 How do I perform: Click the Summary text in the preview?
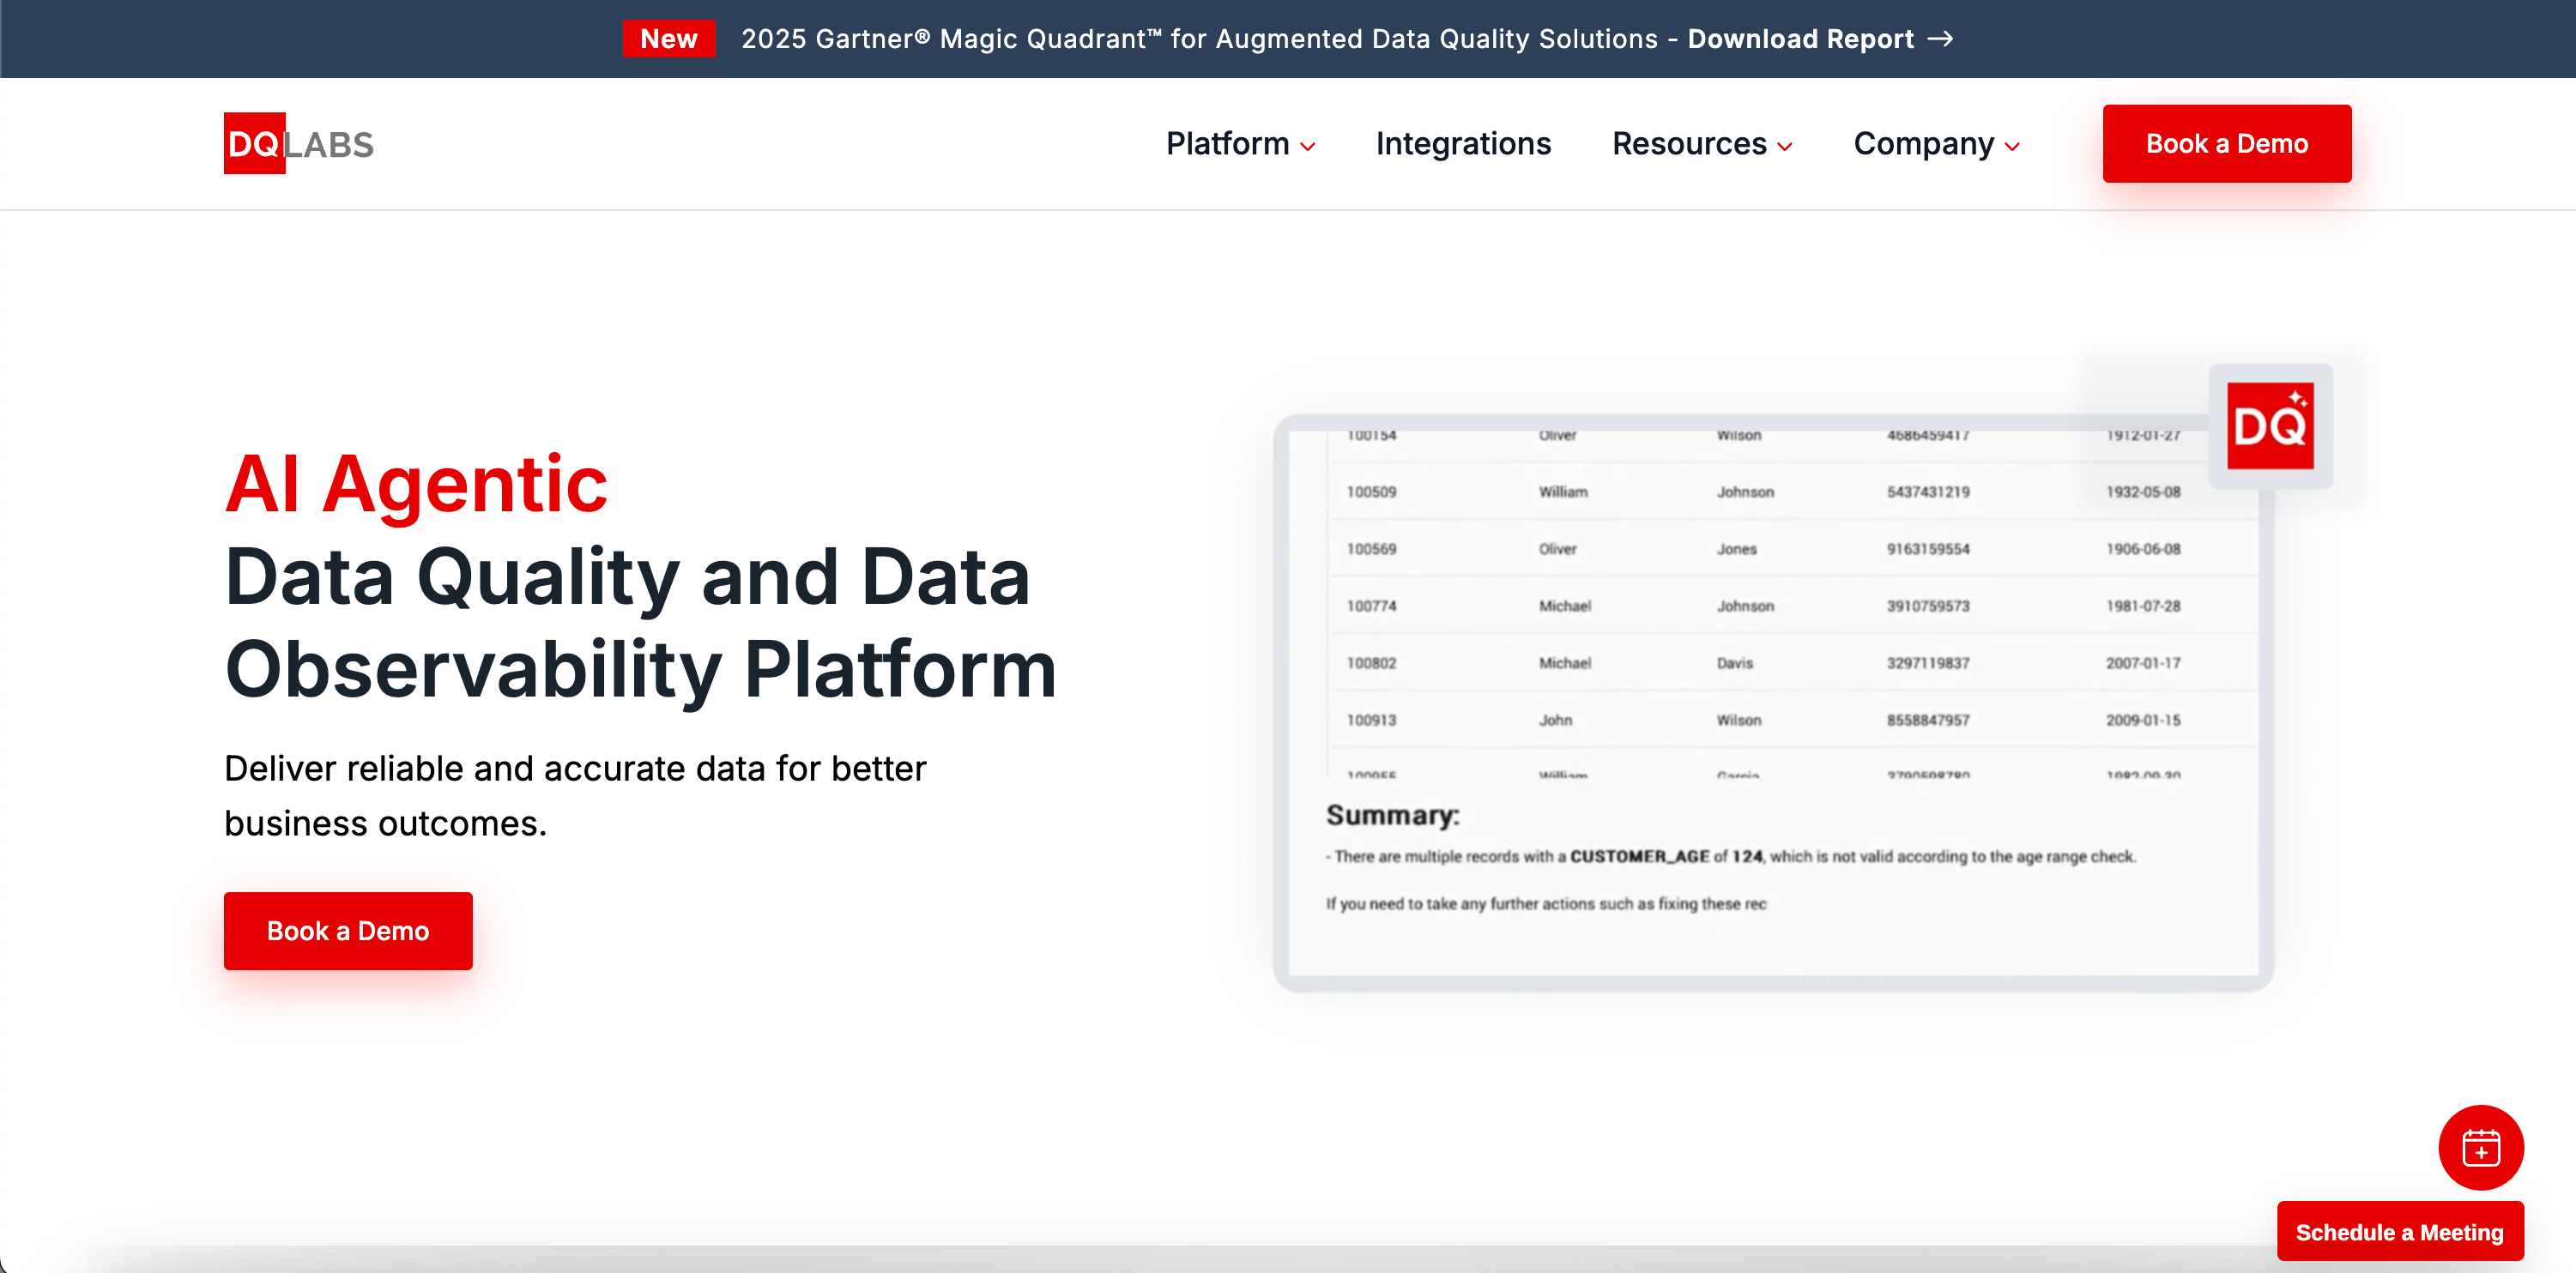pyautogui.click(x=1392, y=815)
